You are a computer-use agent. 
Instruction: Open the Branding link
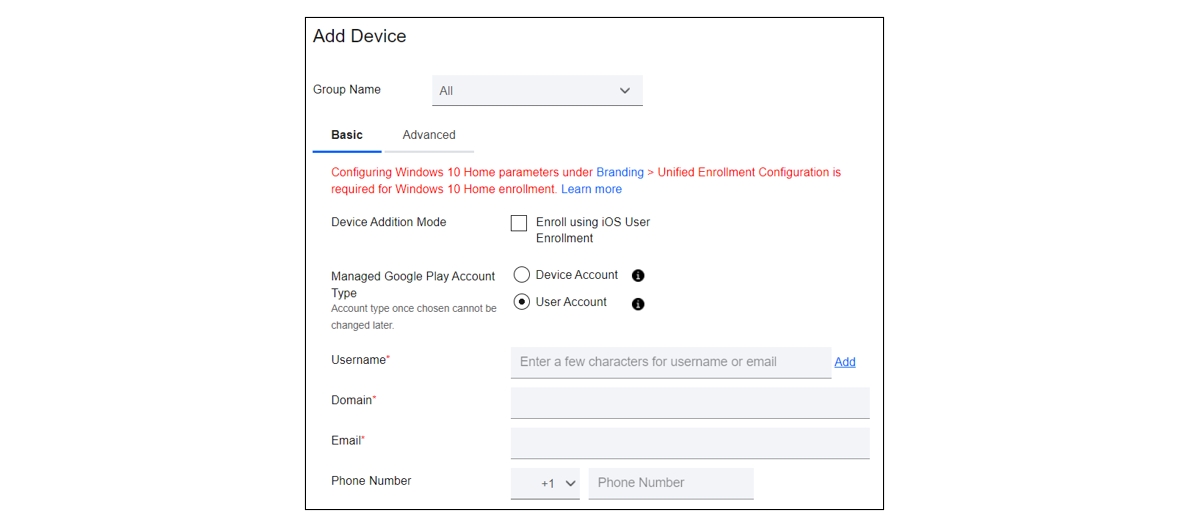(x=620, y=172)
